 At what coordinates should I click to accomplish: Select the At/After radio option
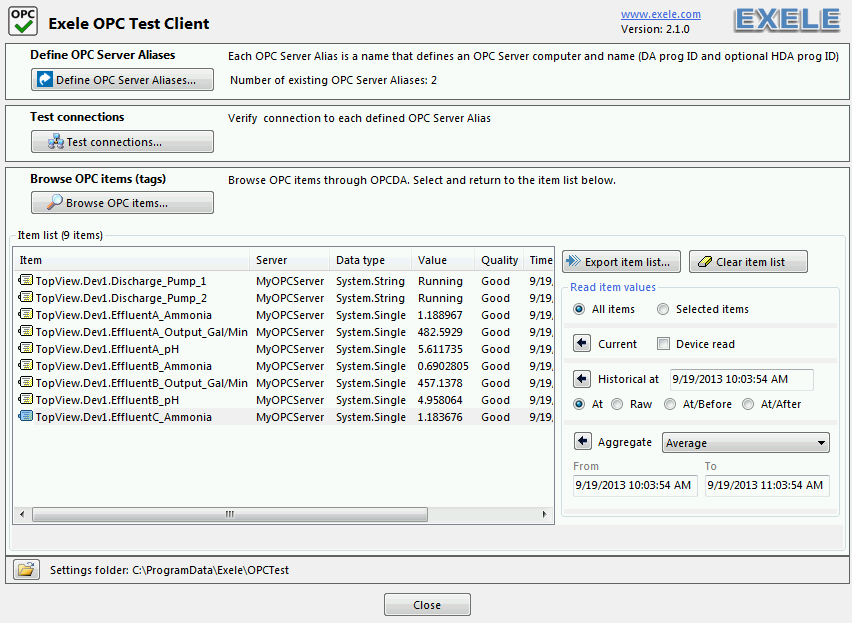pos(748,404)
